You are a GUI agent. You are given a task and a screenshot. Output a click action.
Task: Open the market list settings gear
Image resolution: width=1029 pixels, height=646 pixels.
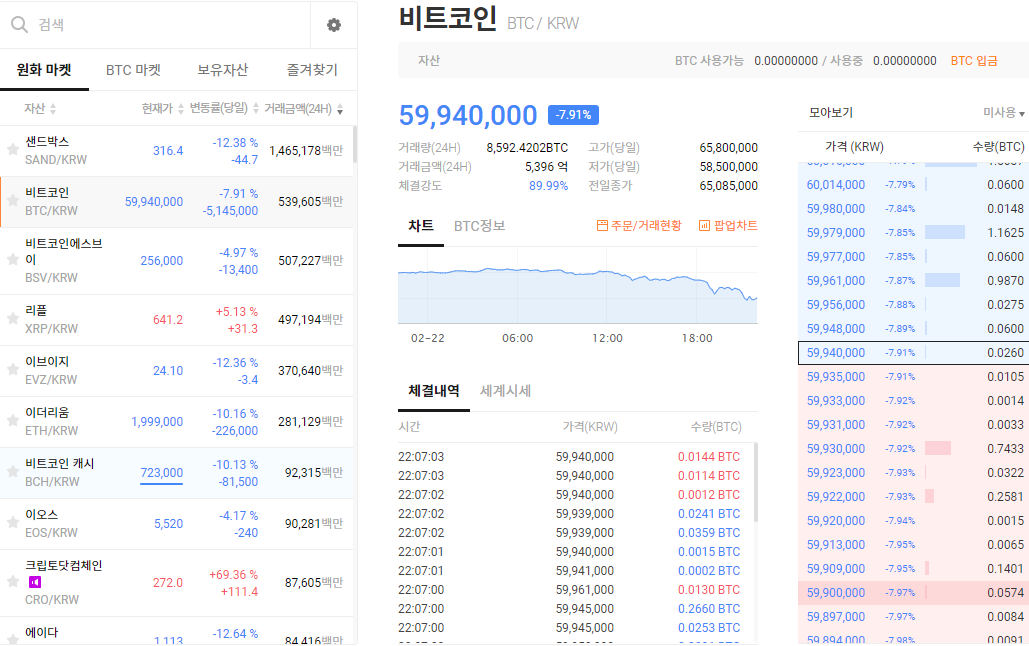point(334,25)
